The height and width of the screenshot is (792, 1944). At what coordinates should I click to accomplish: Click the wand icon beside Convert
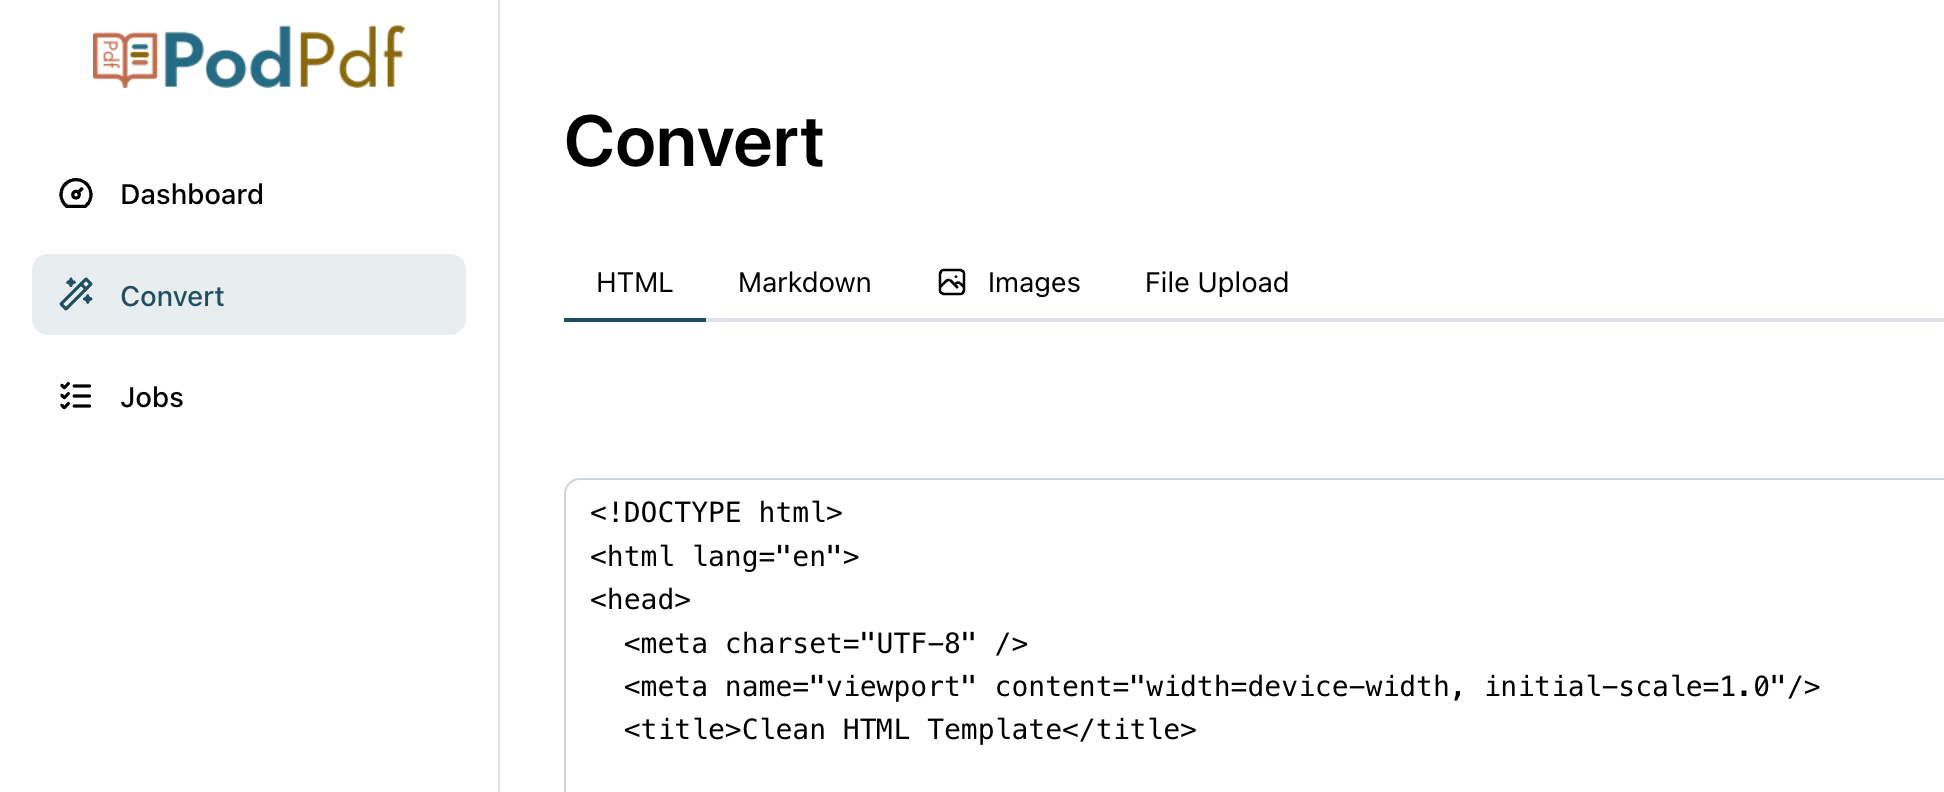coord(76,295)
